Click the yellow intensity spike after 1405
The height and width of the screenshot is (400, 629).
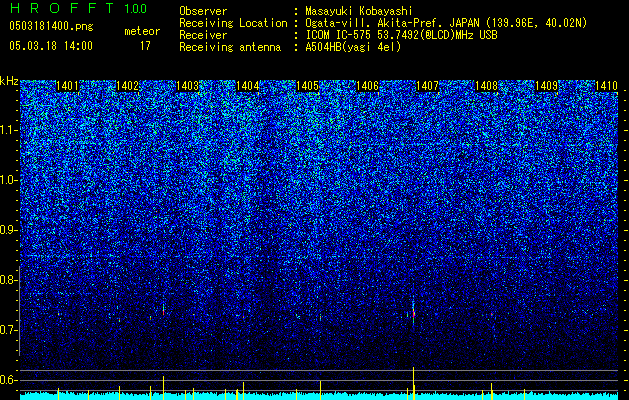coord(321,390)
